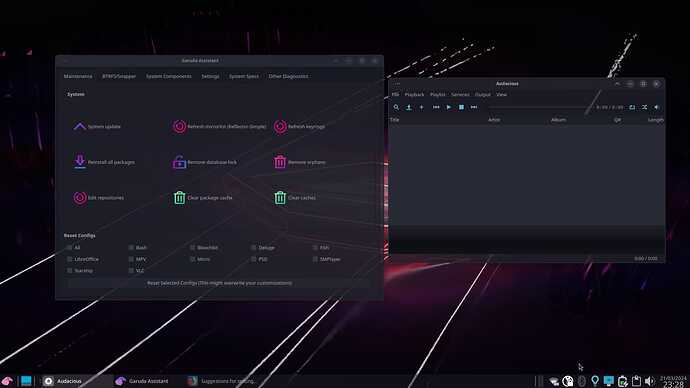Open Output menu in Audacious
The height and width of the screenshot is (388, 690).
point(483,95)
